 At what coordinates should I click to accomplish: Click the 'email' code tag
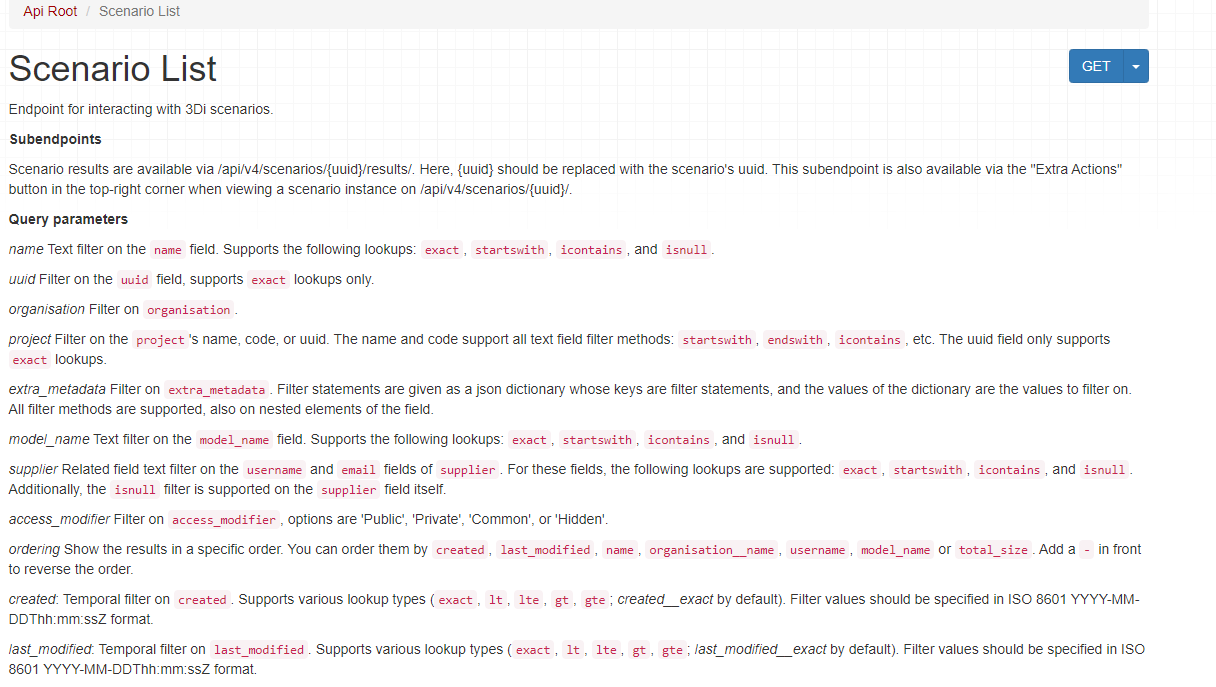(359, 470)
